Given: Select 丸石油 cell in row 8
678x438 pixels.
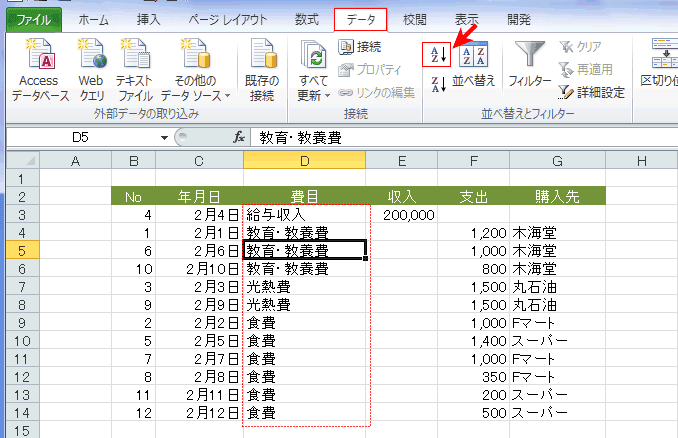Looking at the screenshot, I should point(557,305).
